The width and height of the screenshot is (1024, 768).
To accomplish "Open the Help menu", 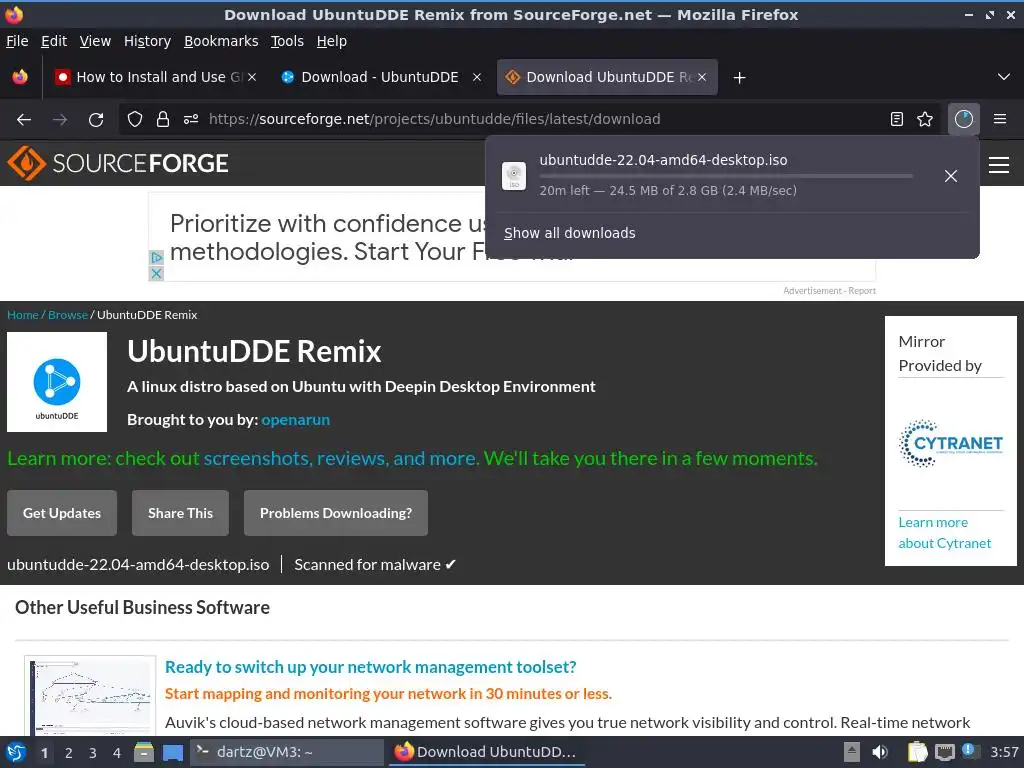I will point(332,41).
